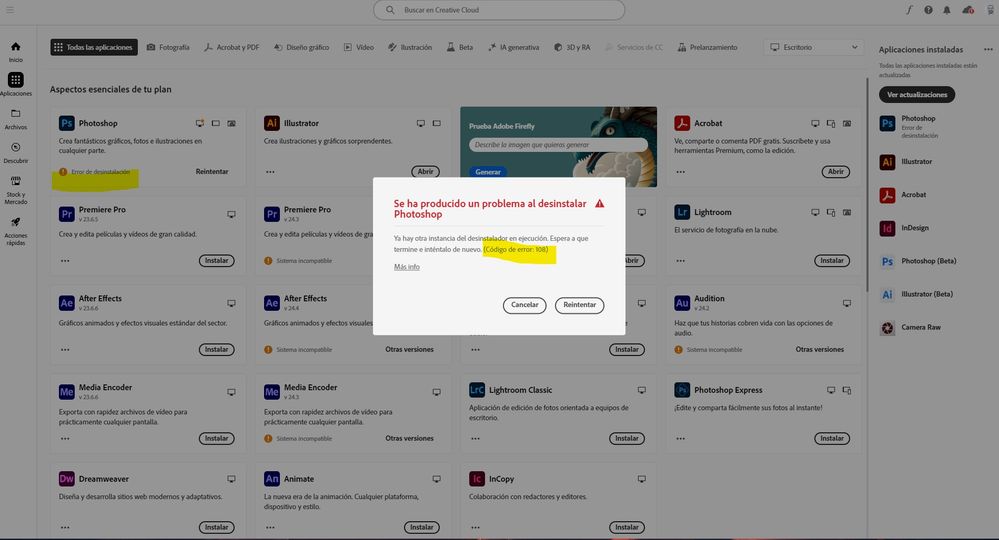Open the Escritorio platform dropdown
This screenshot has width=999, height=540.
point(814,47)
